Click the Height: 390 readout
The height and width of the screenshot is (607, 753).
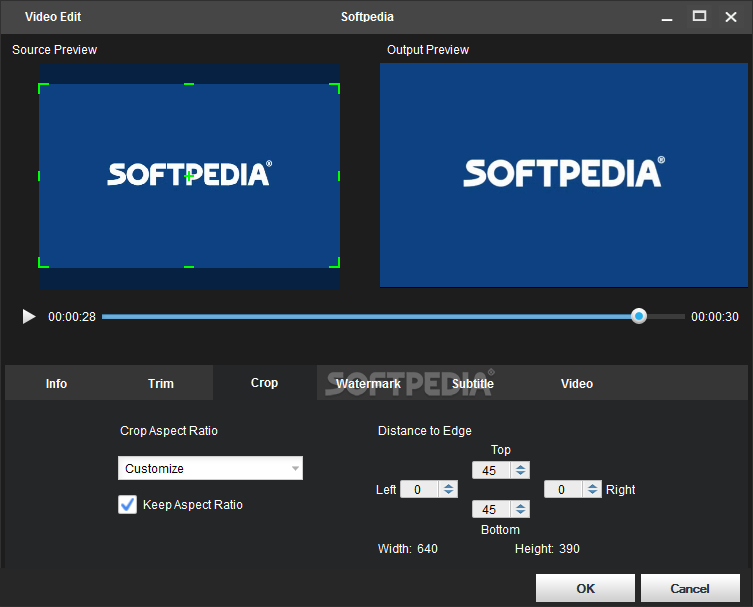547,549
